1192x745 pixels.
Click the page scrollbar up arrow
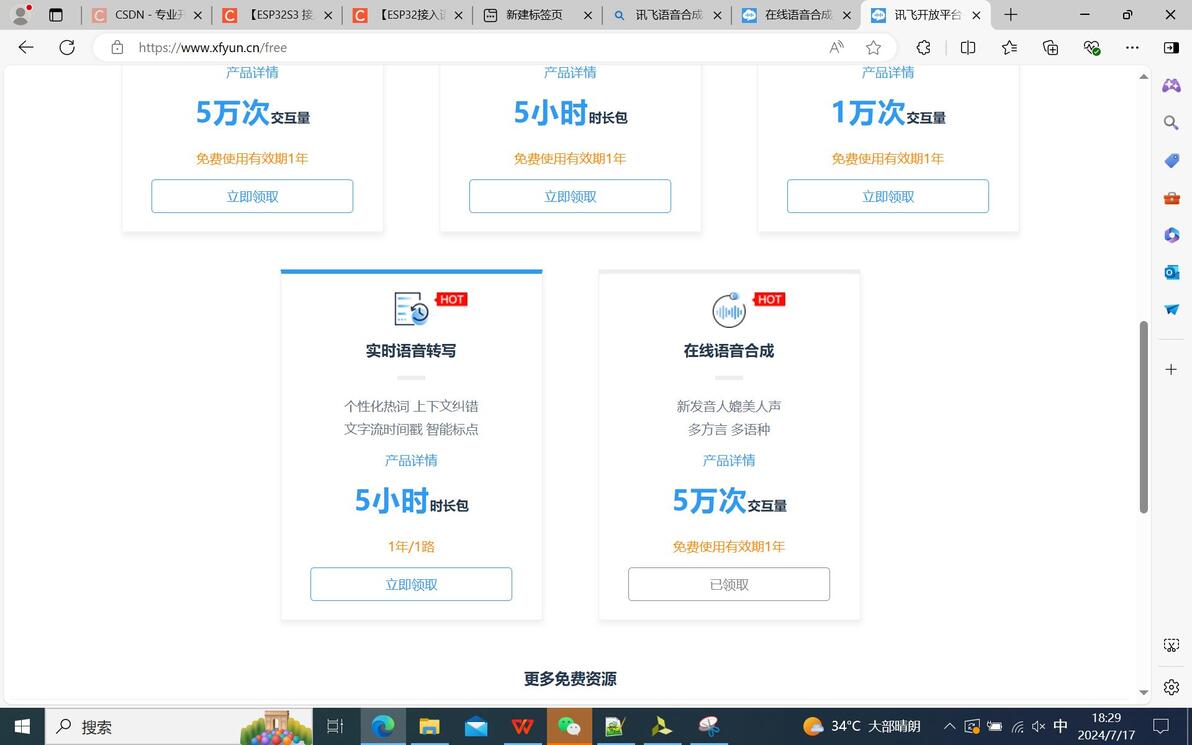pos(1143,76)
